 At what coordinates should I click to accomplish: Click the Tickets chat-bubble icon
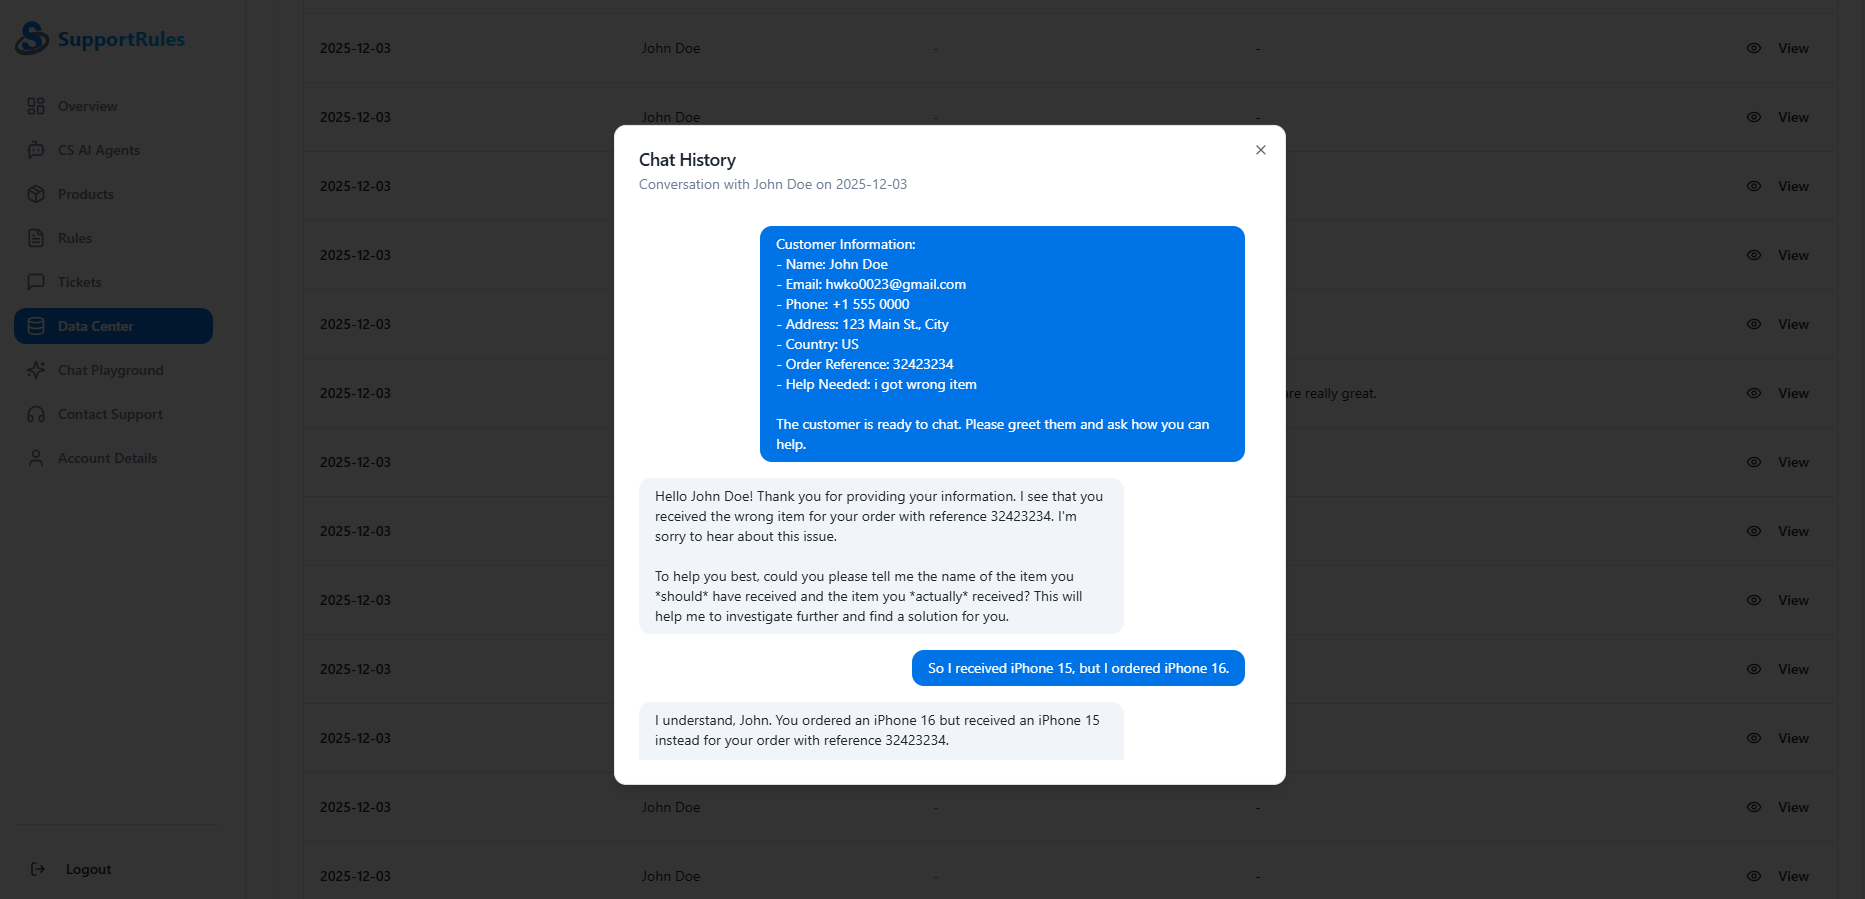37,281
